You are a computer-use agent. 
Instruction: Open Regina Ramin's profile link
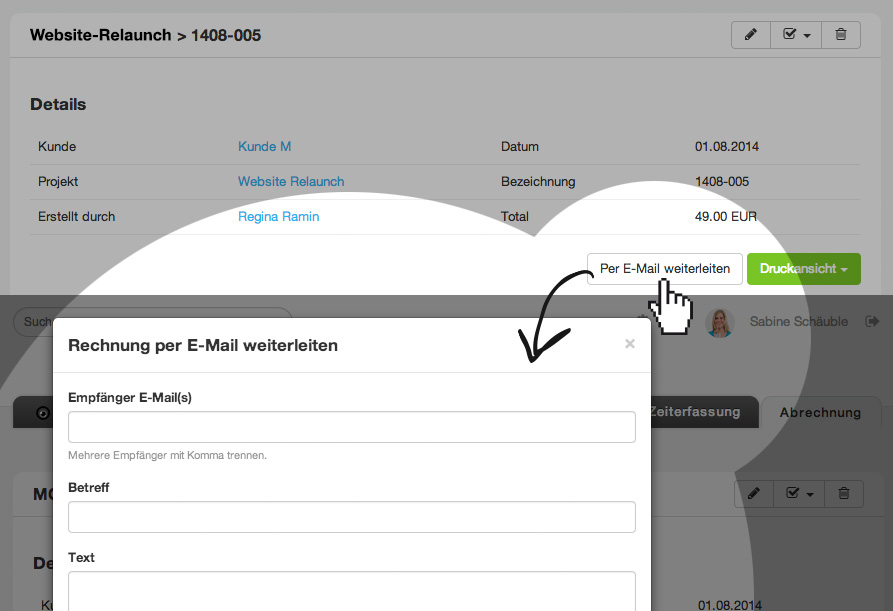pyautogui.click(x=278, y=216)
